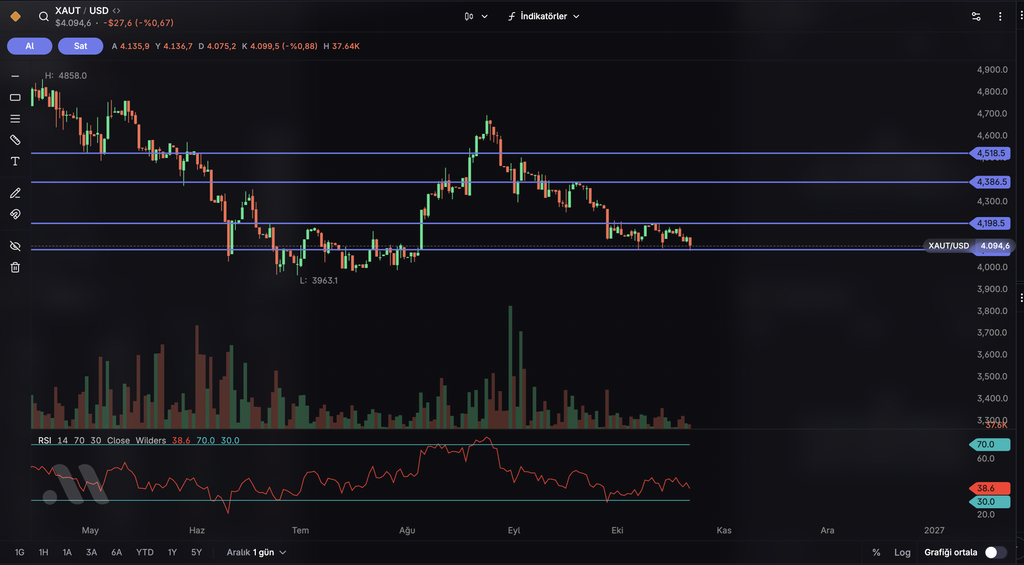Open the Aralık 1 gün interval dropdown
Viewport: 1024px width, 565px height.
[x=256, y=553]
